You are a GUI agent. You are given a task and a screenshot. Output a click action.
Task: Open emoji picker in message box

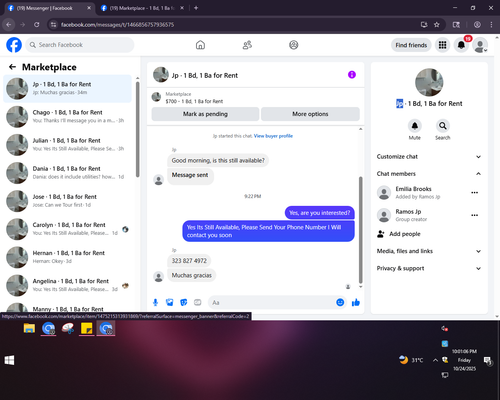pos(340,302)
